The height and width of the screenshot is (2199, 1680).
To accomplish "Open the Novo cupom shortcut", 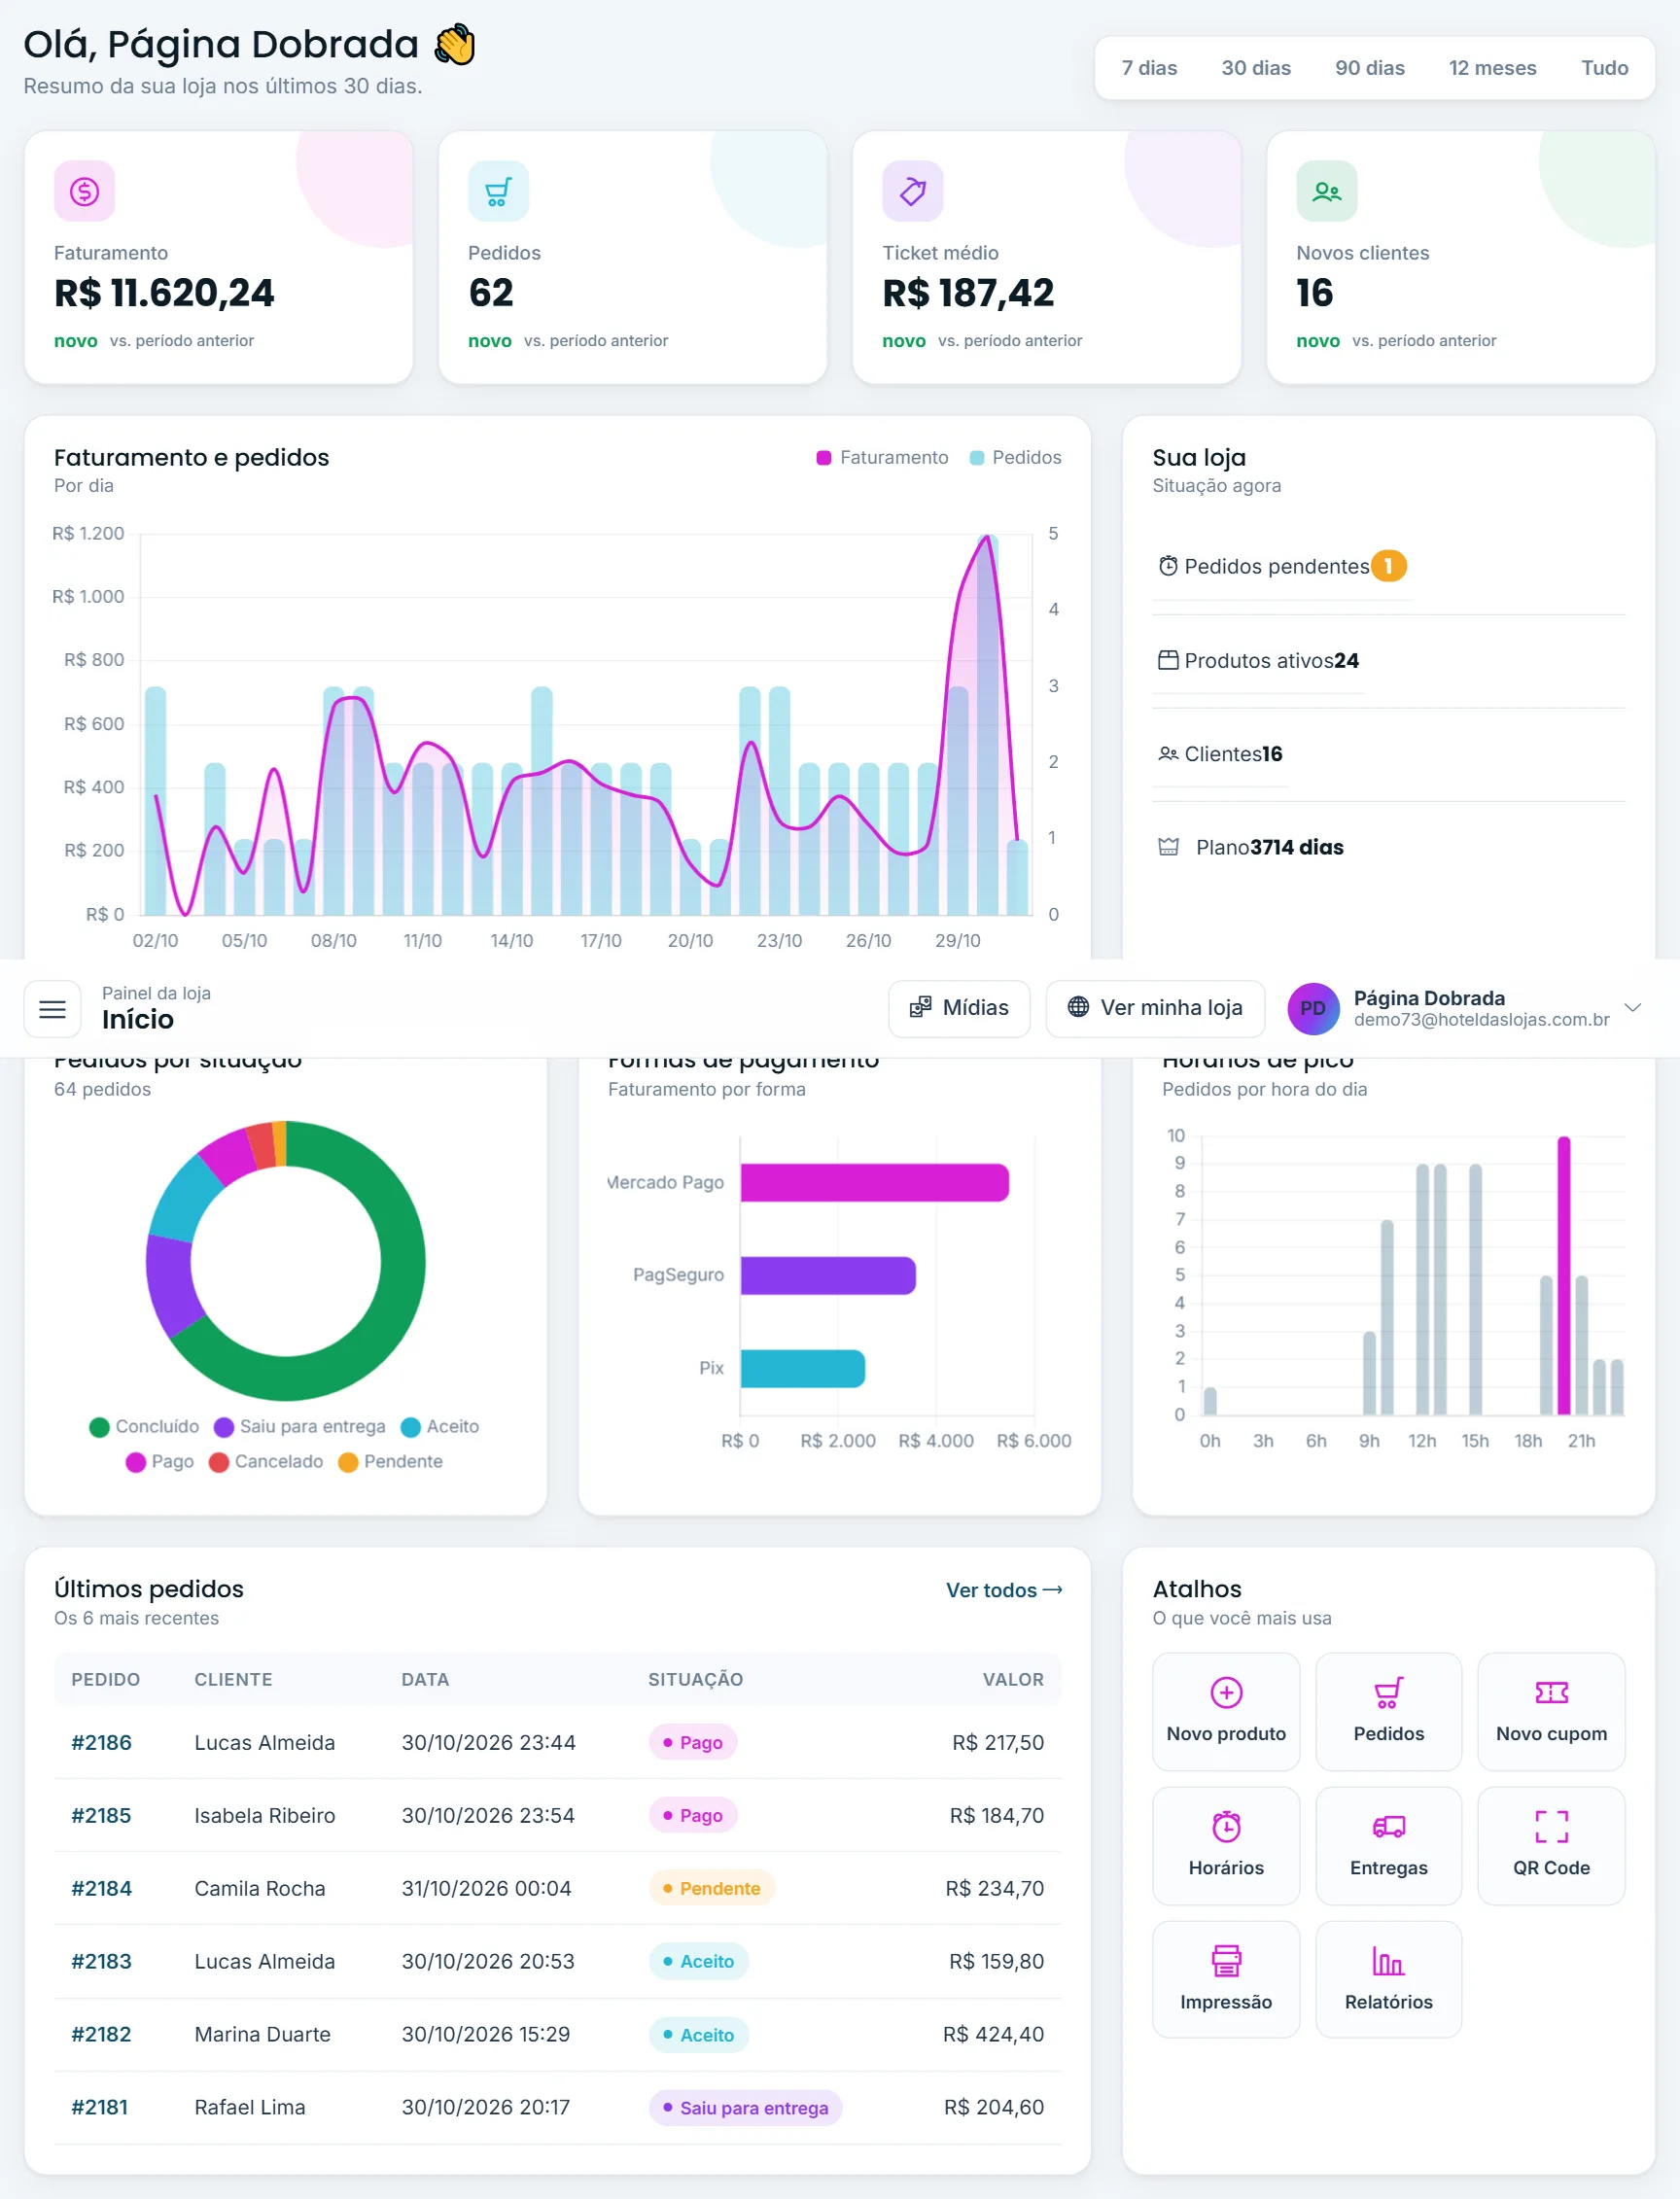I will click(x=1551, y=1711).
